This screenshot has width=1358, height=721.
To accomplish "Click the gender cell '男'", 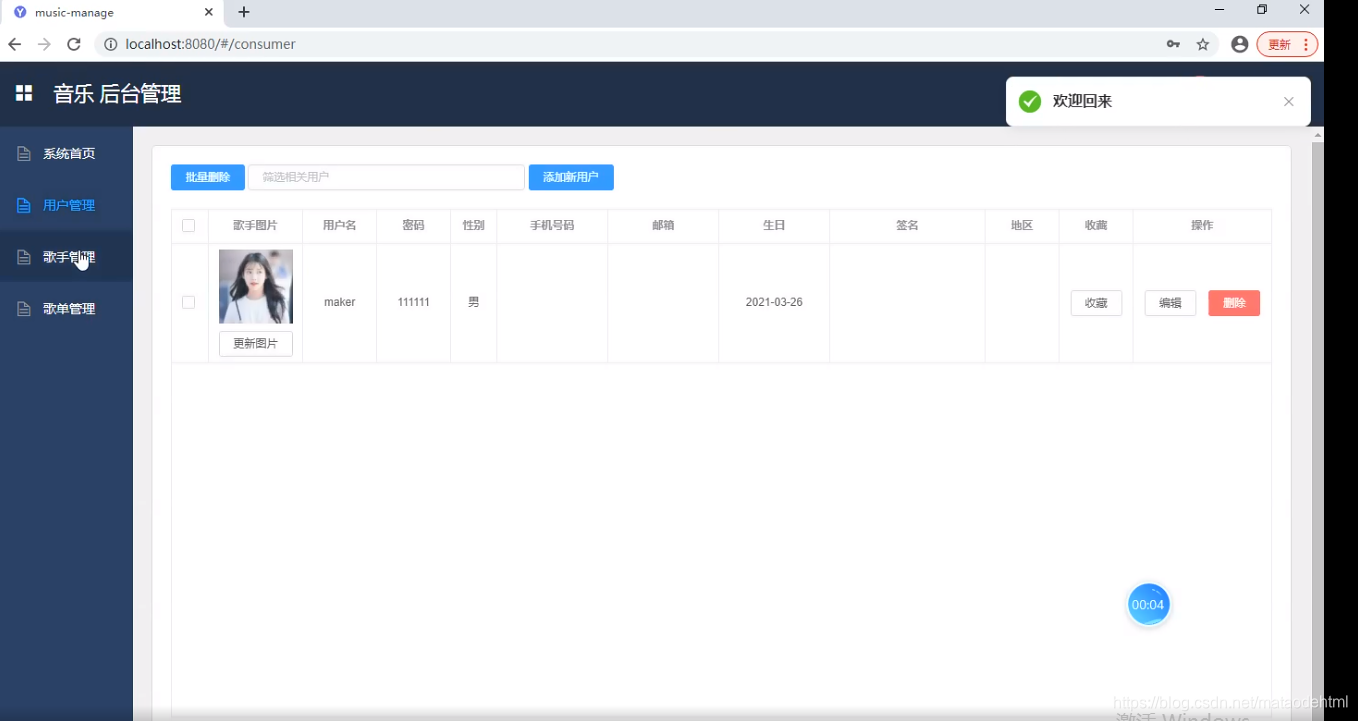I will [x=474, y=302].
